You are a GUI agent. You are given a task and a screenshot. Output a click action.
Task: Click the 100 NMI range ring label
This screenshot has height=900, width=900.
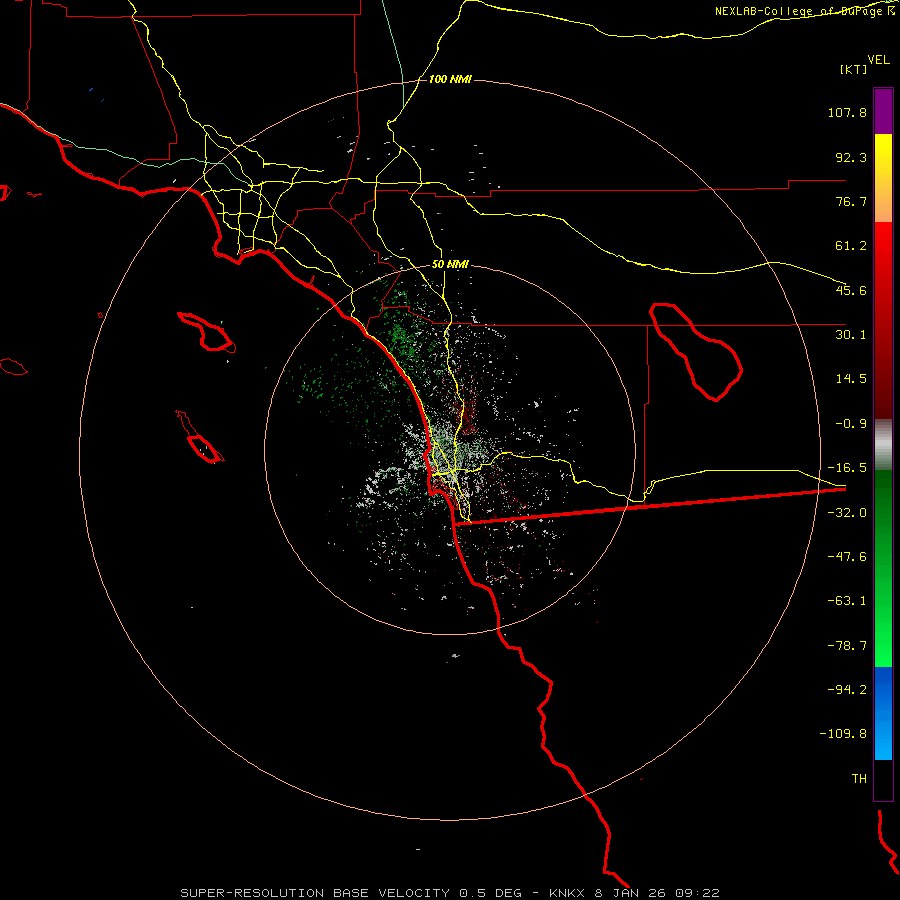[450, 79]
